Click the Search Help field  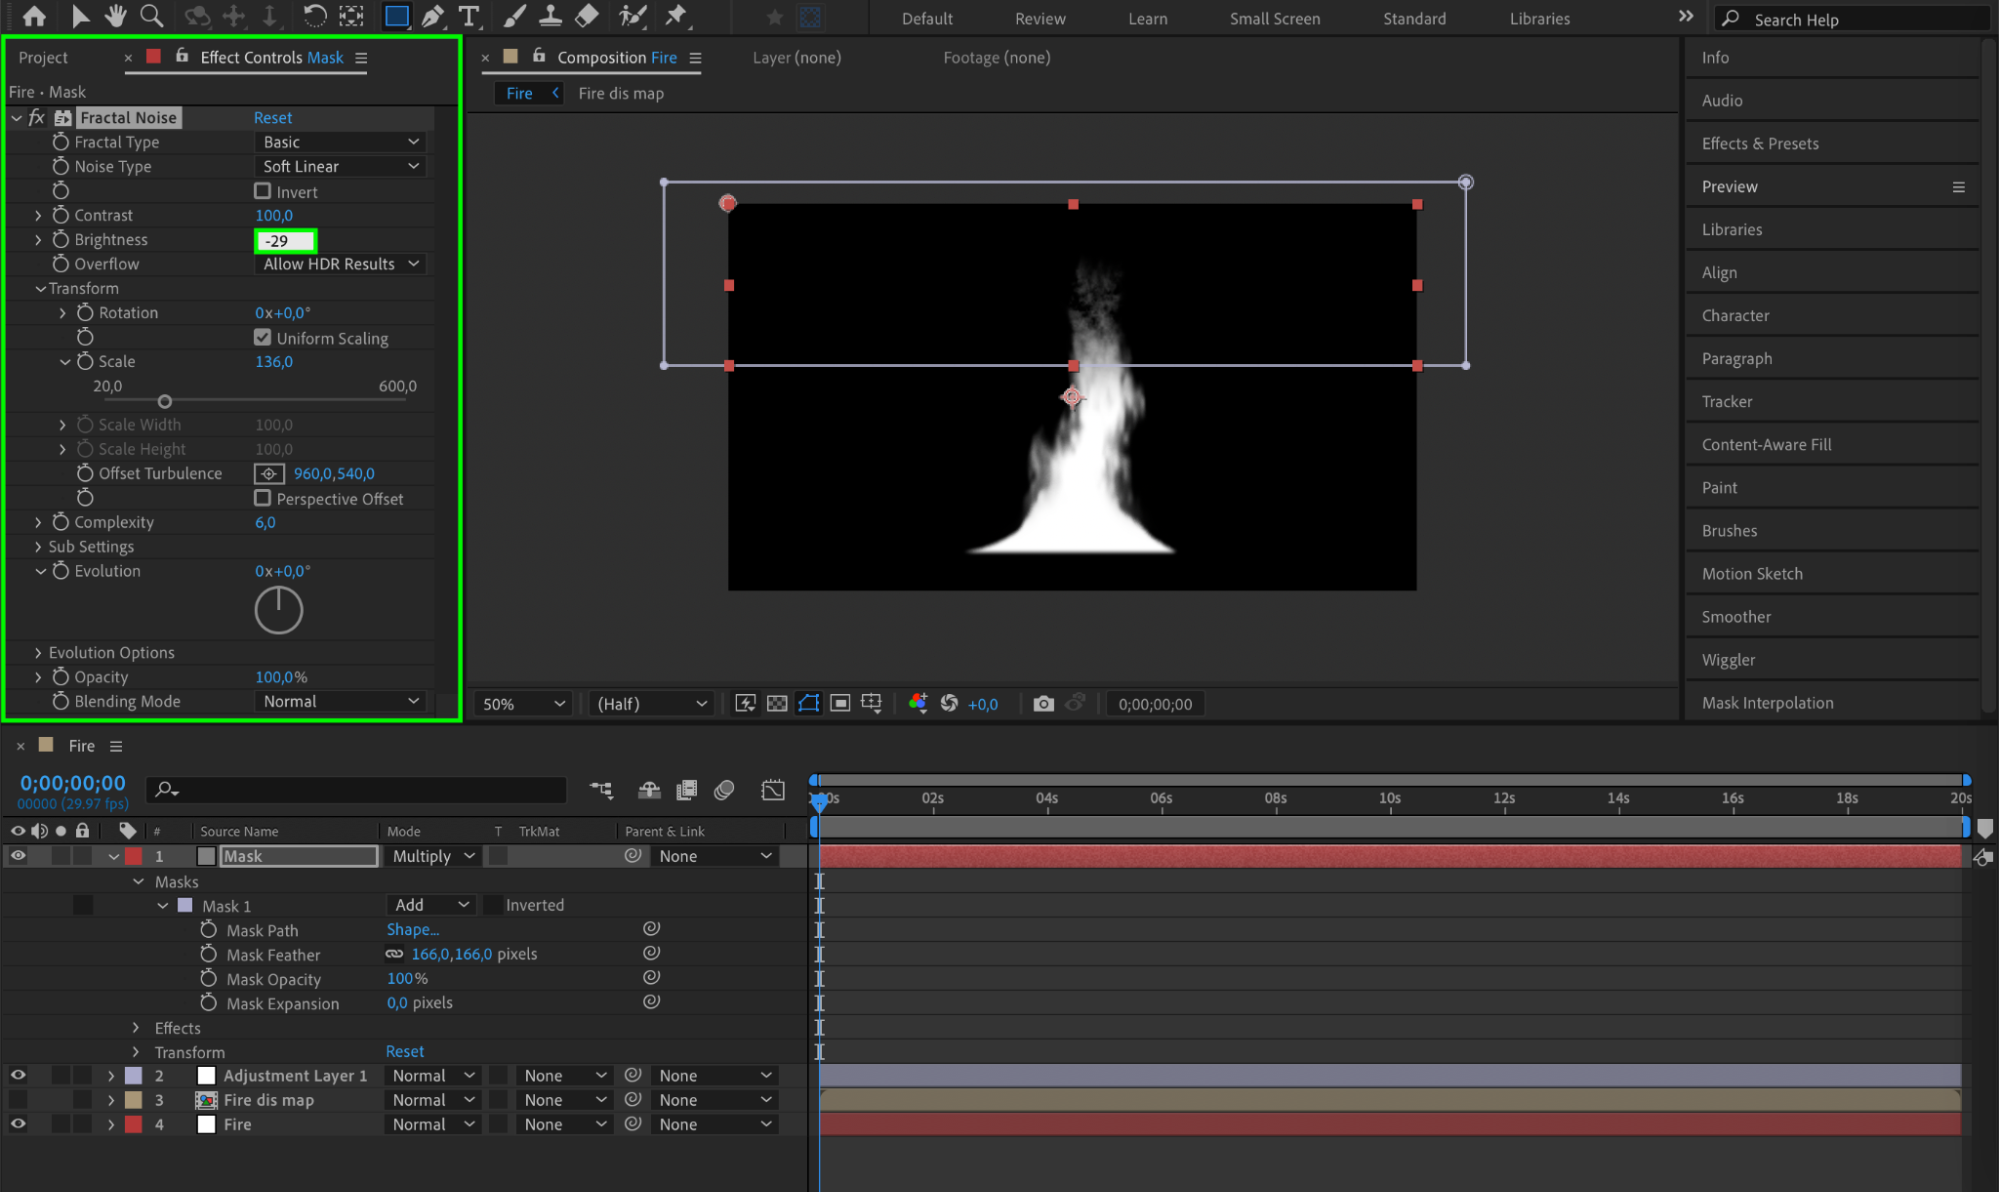(x=1850, y=19)
